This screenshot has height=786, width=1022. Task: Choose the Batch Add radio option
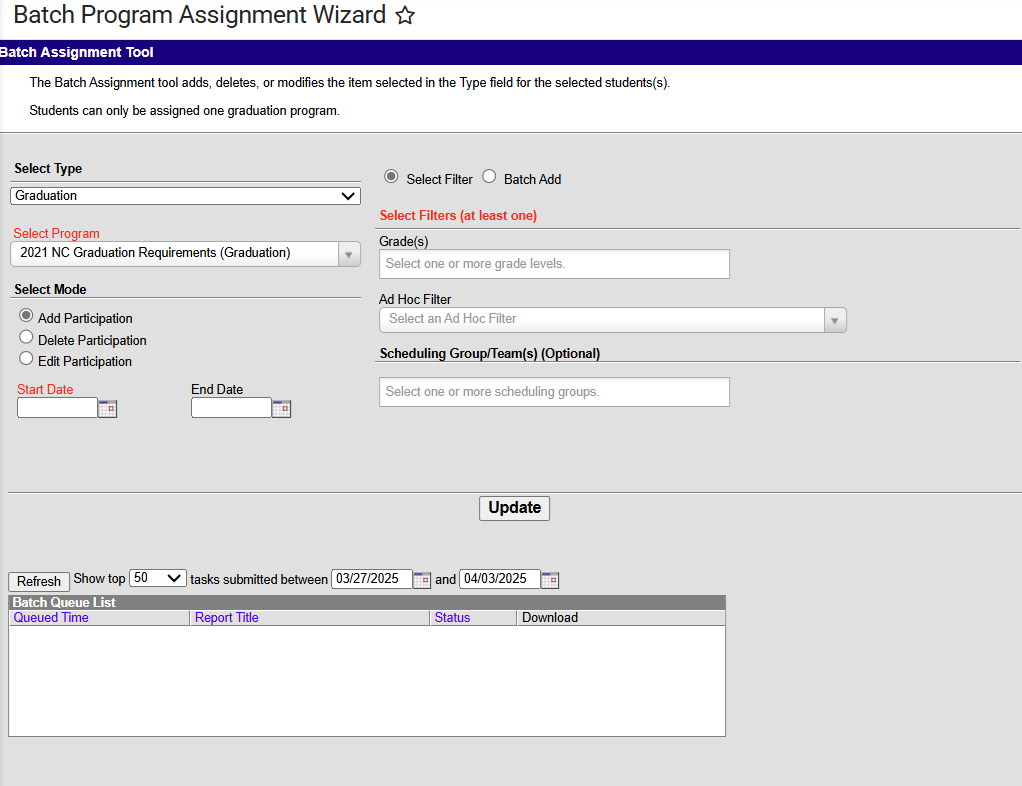click(x=489, y=177)
